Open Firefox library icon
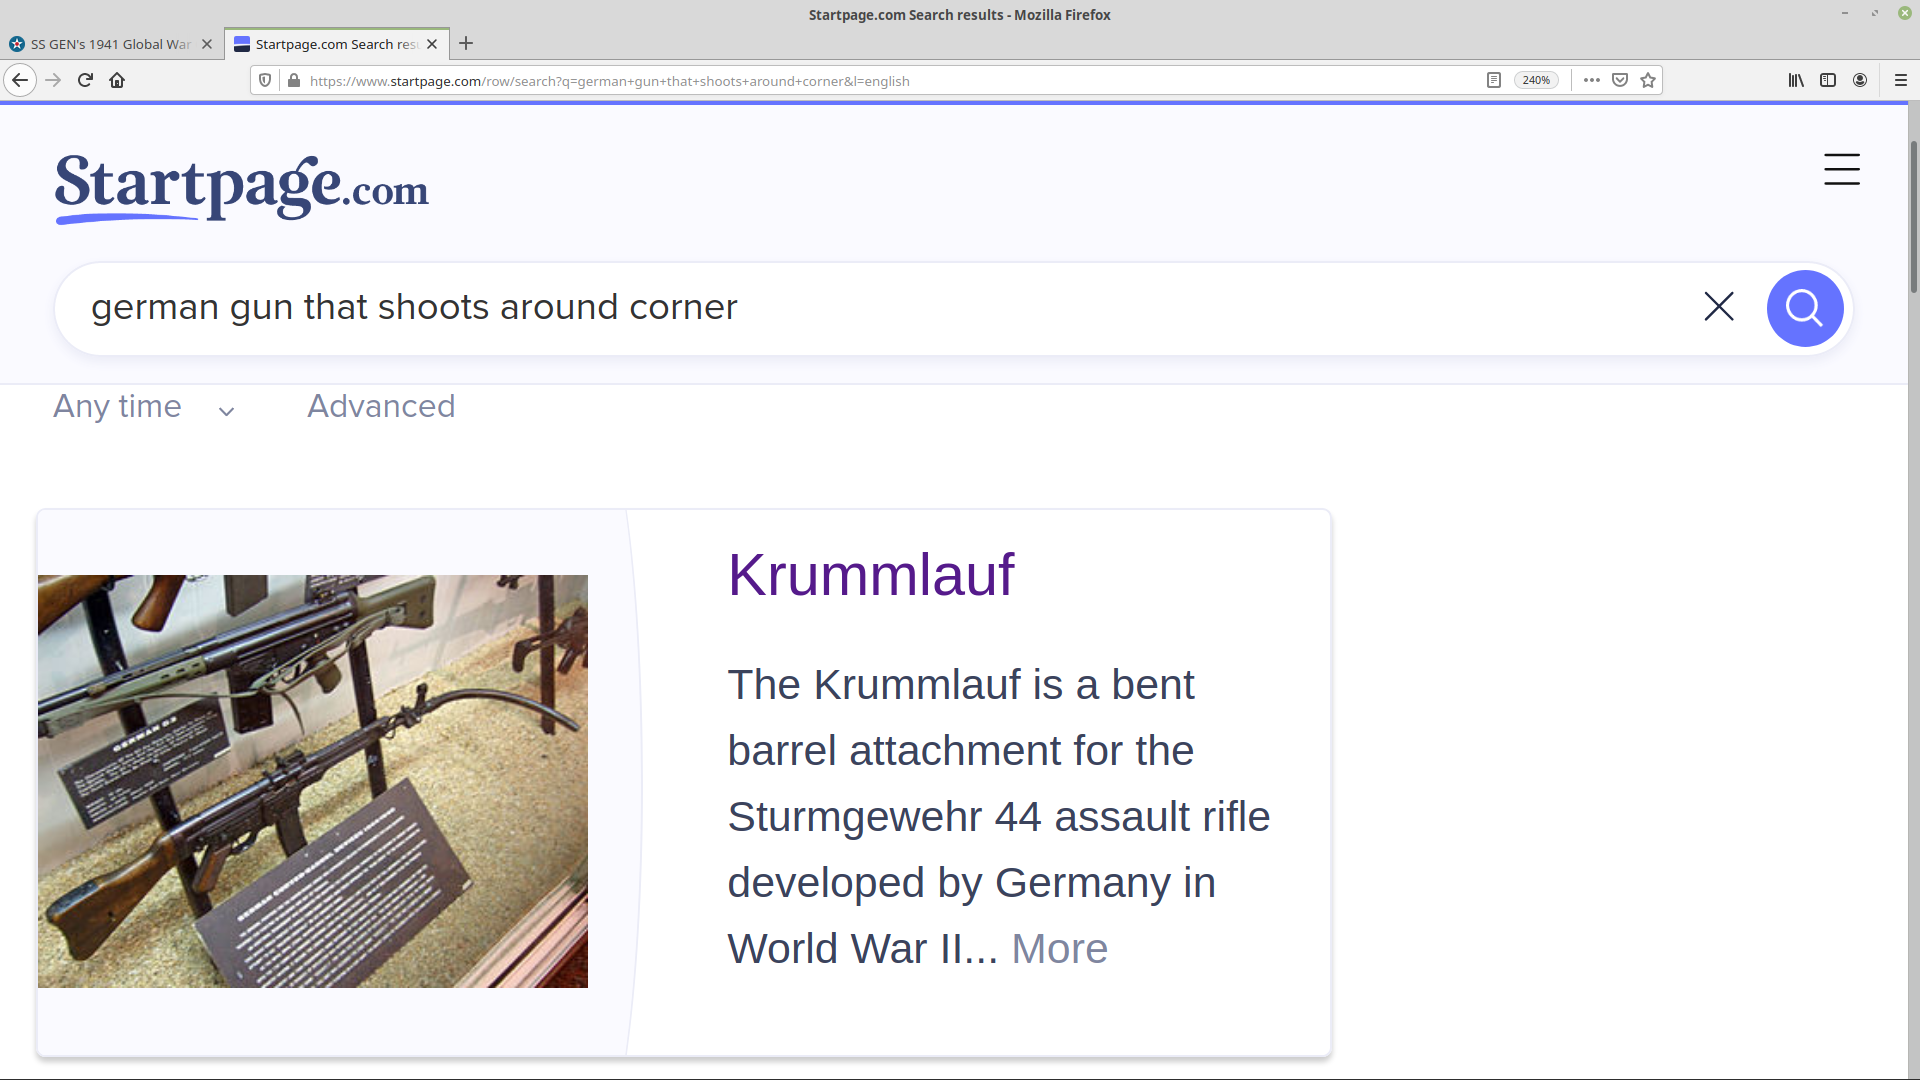 [x=1796, y=80]
